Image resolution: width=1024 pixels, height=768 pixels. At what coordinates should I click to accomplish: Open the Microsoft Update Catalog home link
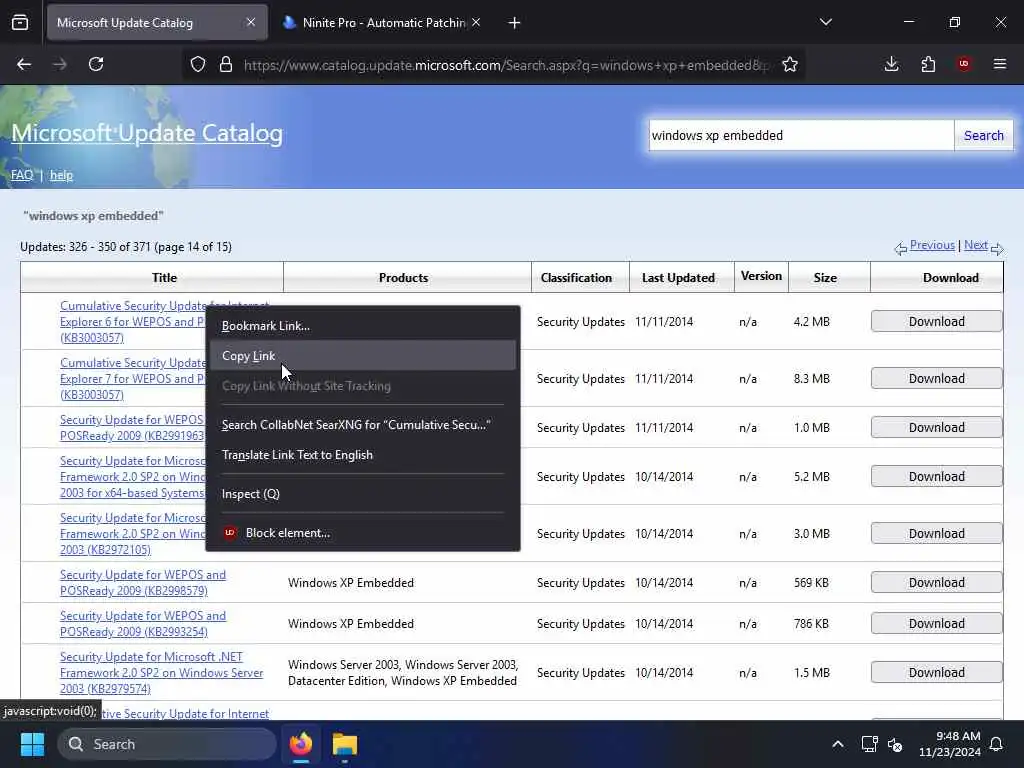147,133
